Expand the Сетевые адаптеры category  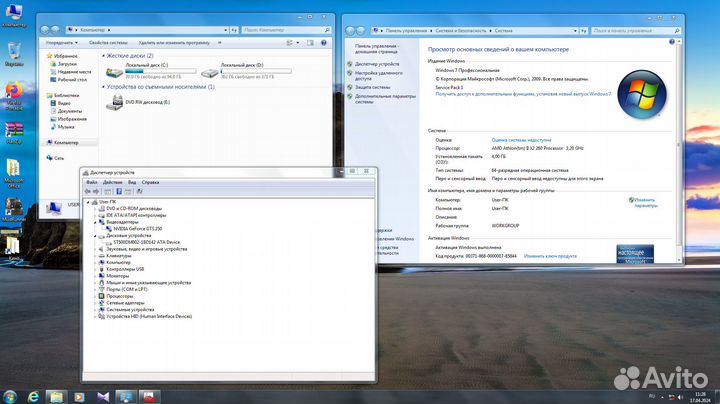tap(96, 303)
